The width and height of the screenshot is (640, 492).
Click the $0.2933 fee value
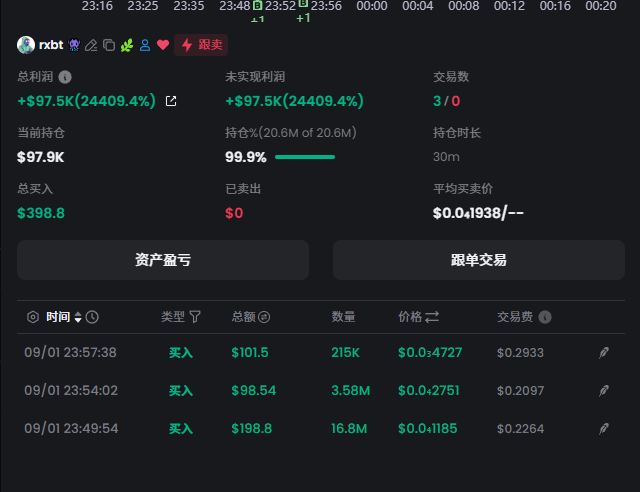[520, 352]
